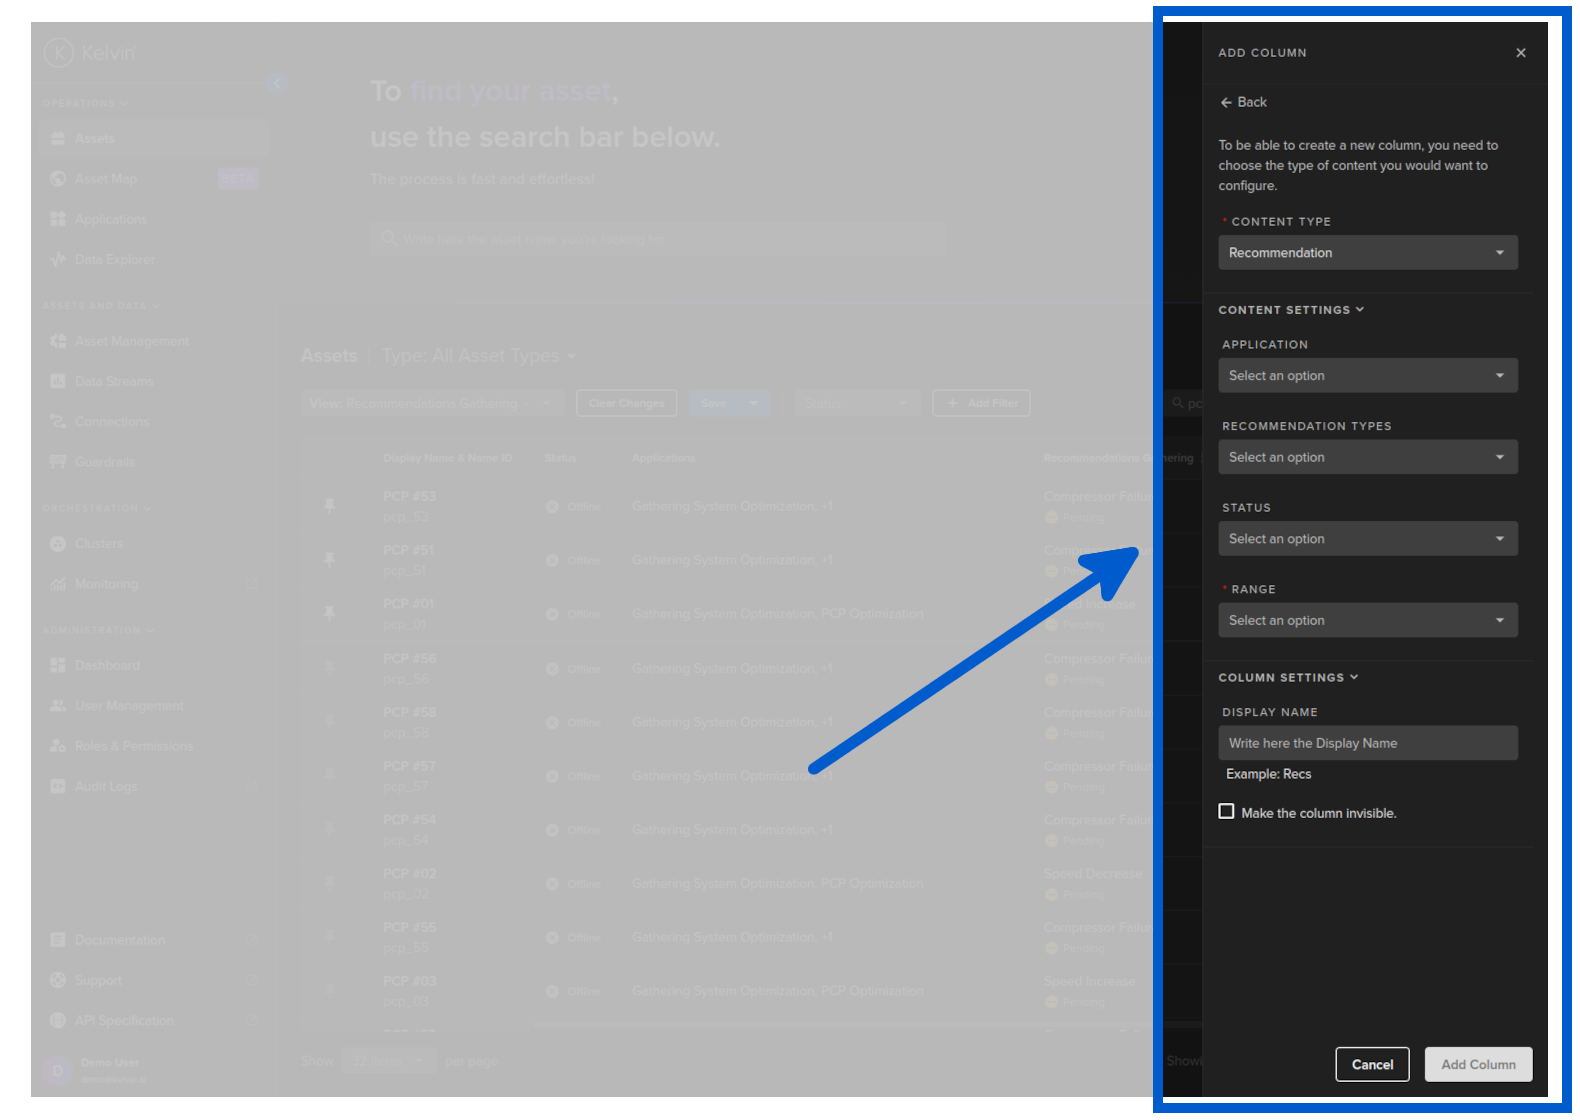
Task: Click the Cancel button
Action: pos(1372,1064)
